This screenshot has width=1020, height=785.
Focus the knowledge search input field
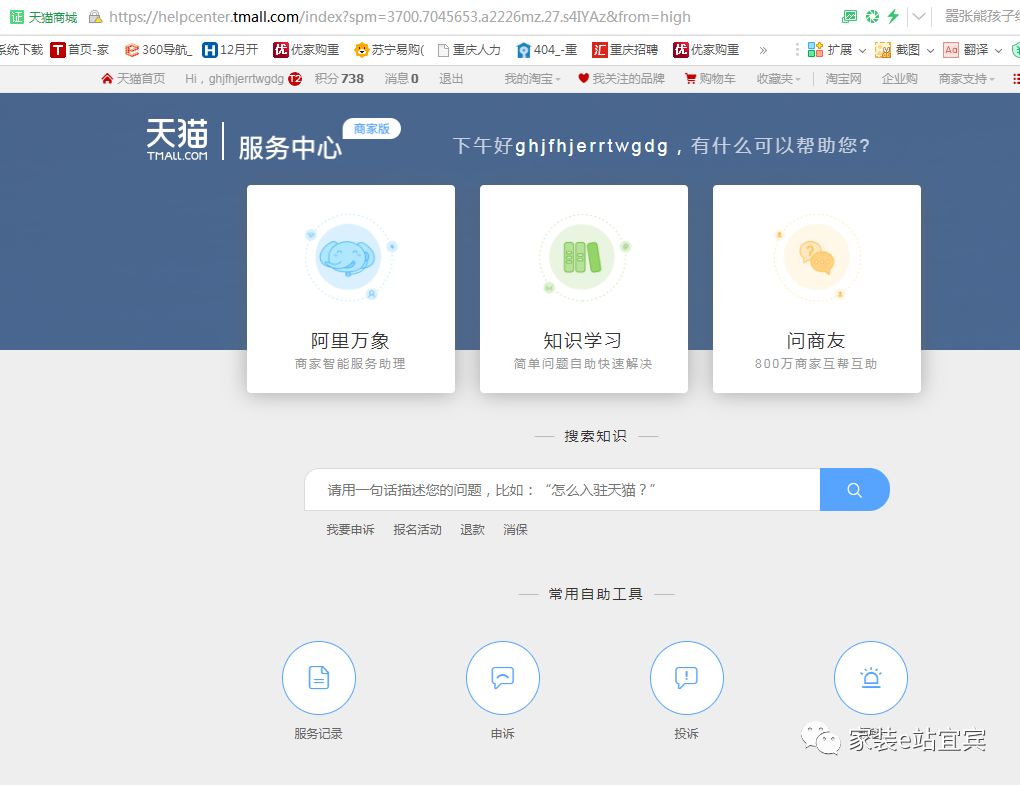[562, 490]
